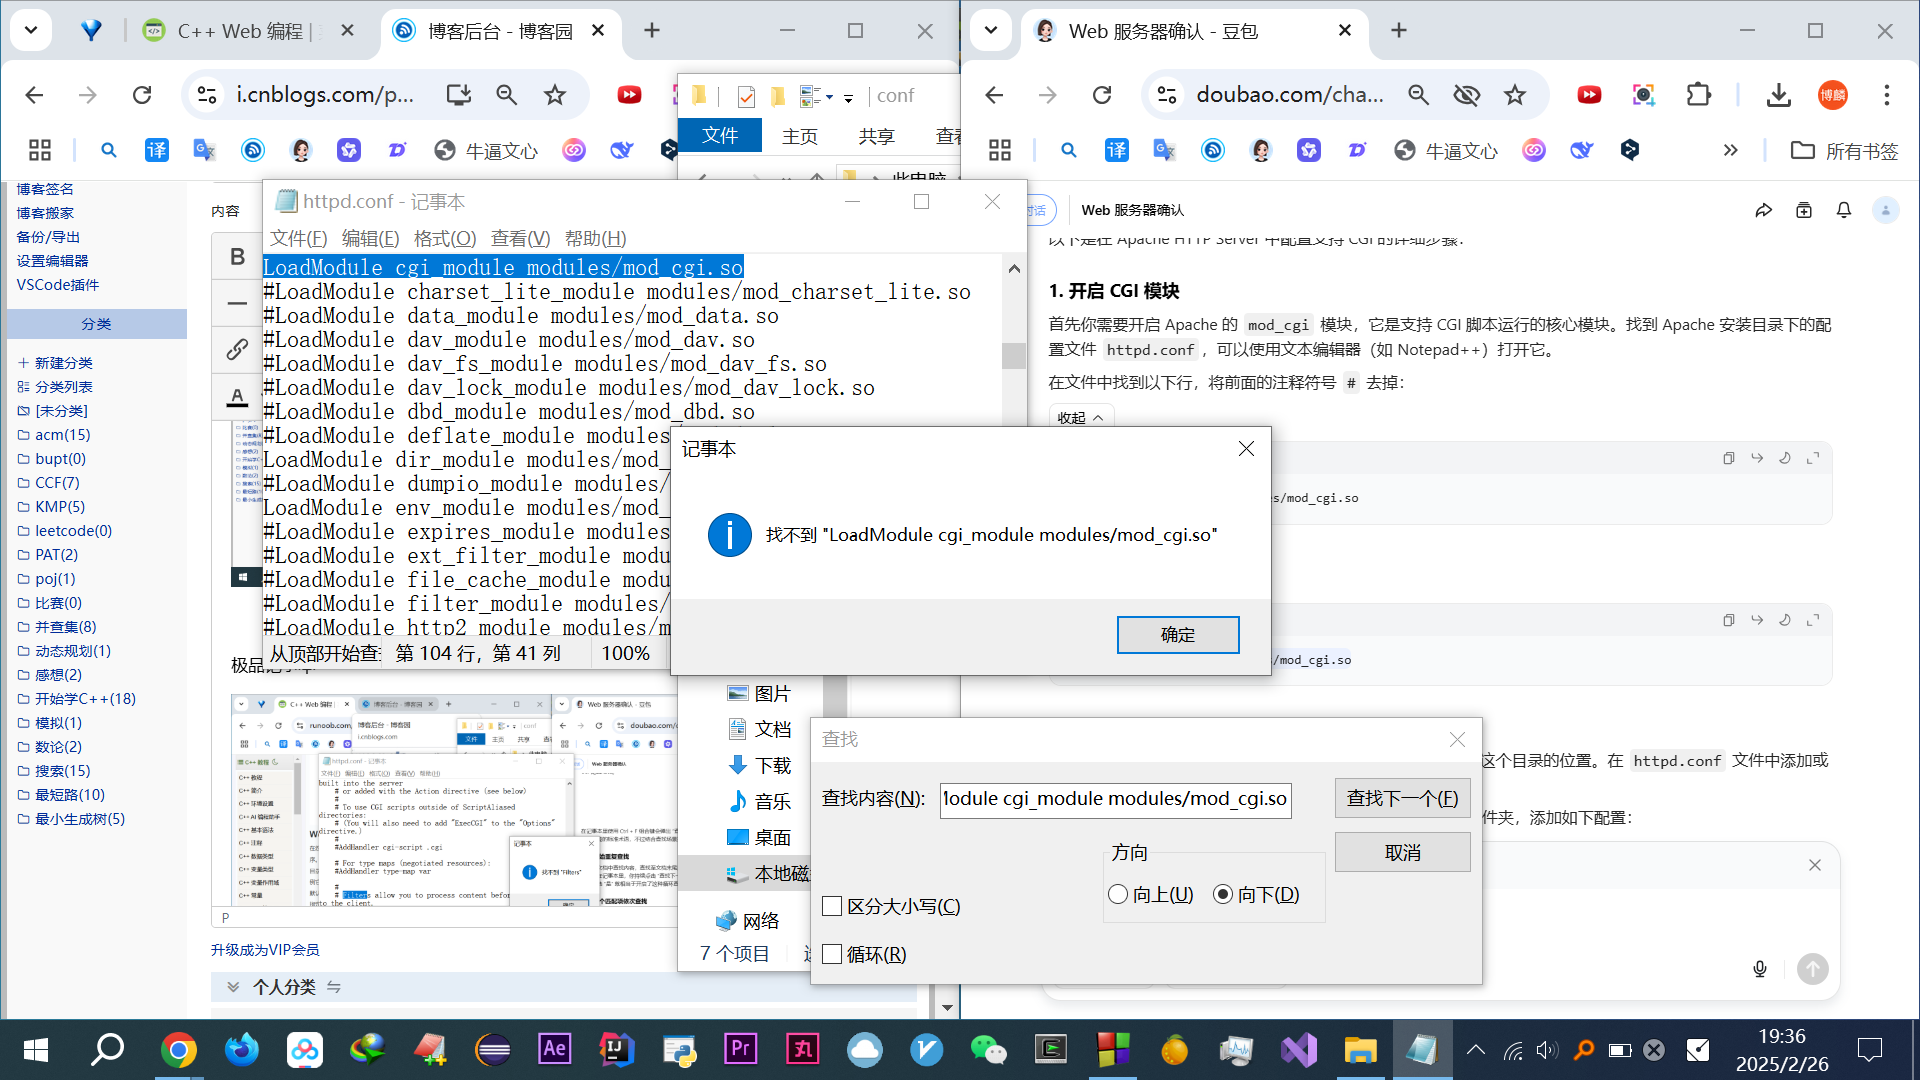Click the notification bell icon in Doubao
This screenshot has width=1920, height=1080.
tap(1843, 210)
